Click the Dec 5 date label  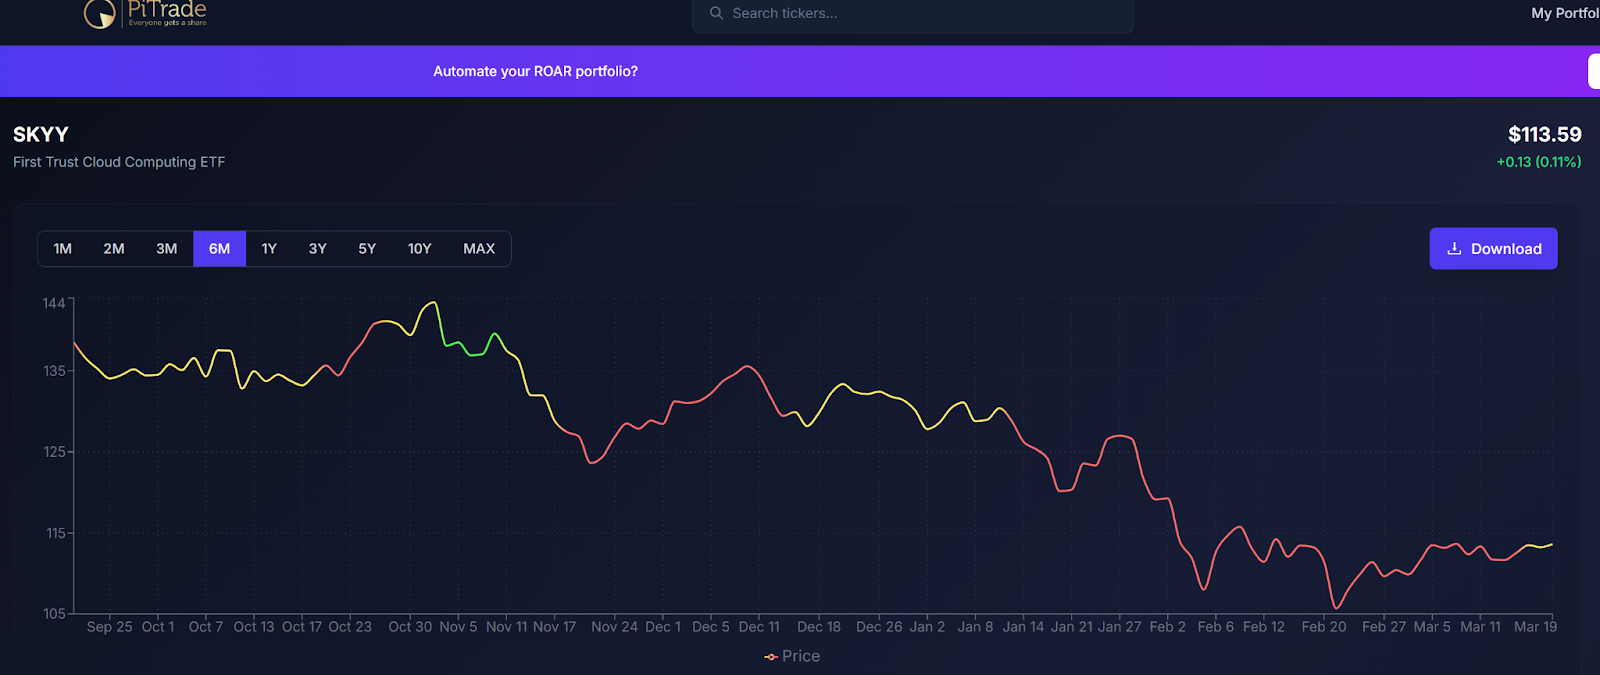[x=711, y=627]
